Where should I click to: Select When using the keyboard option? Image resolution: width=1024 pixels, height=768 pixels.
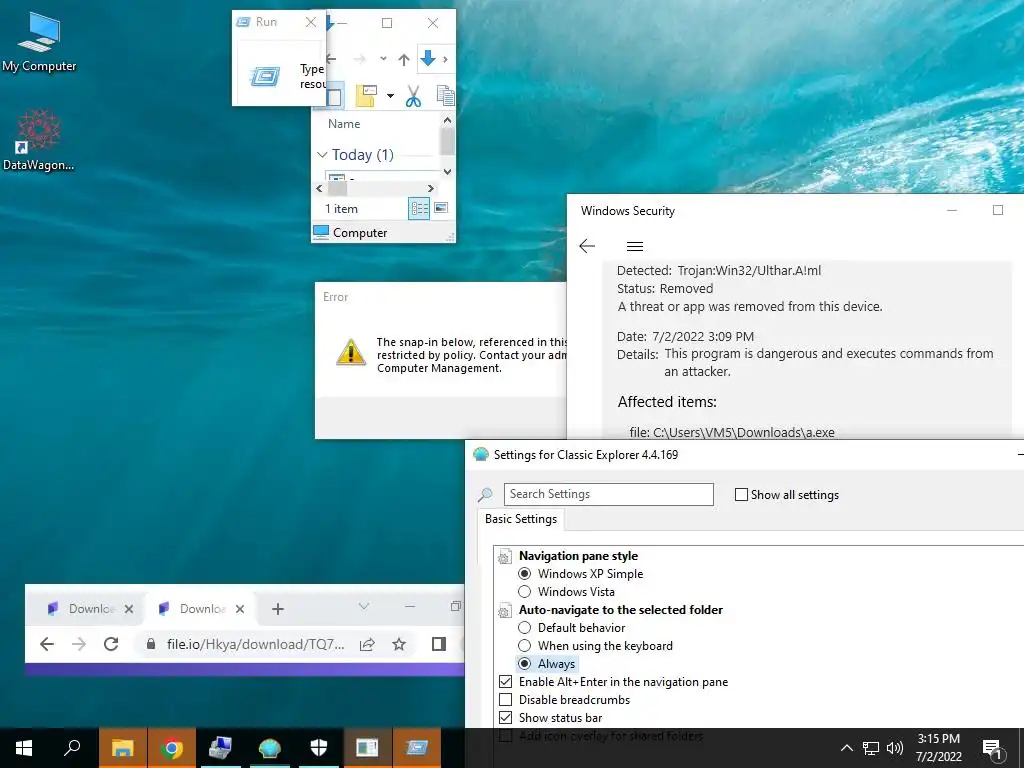[524, 646]
